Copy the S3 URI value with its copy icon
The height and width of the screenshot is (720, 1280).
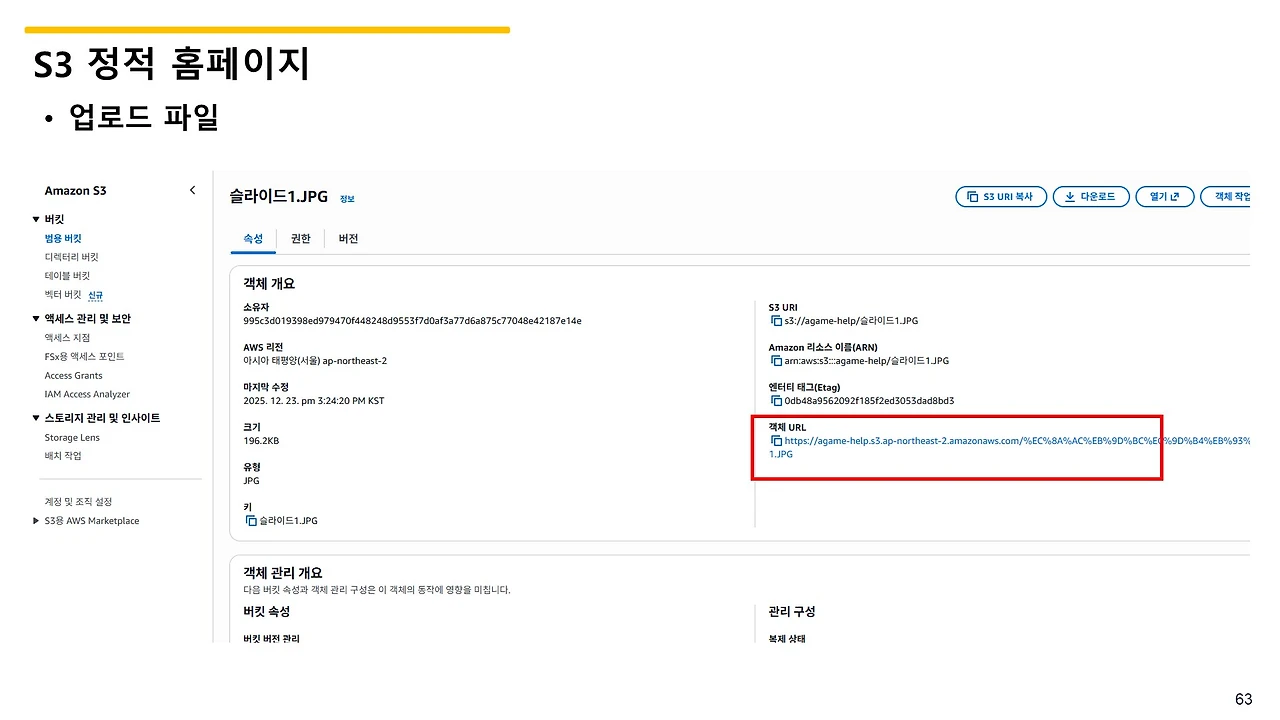pyautogui.click(x=776, y=321)
